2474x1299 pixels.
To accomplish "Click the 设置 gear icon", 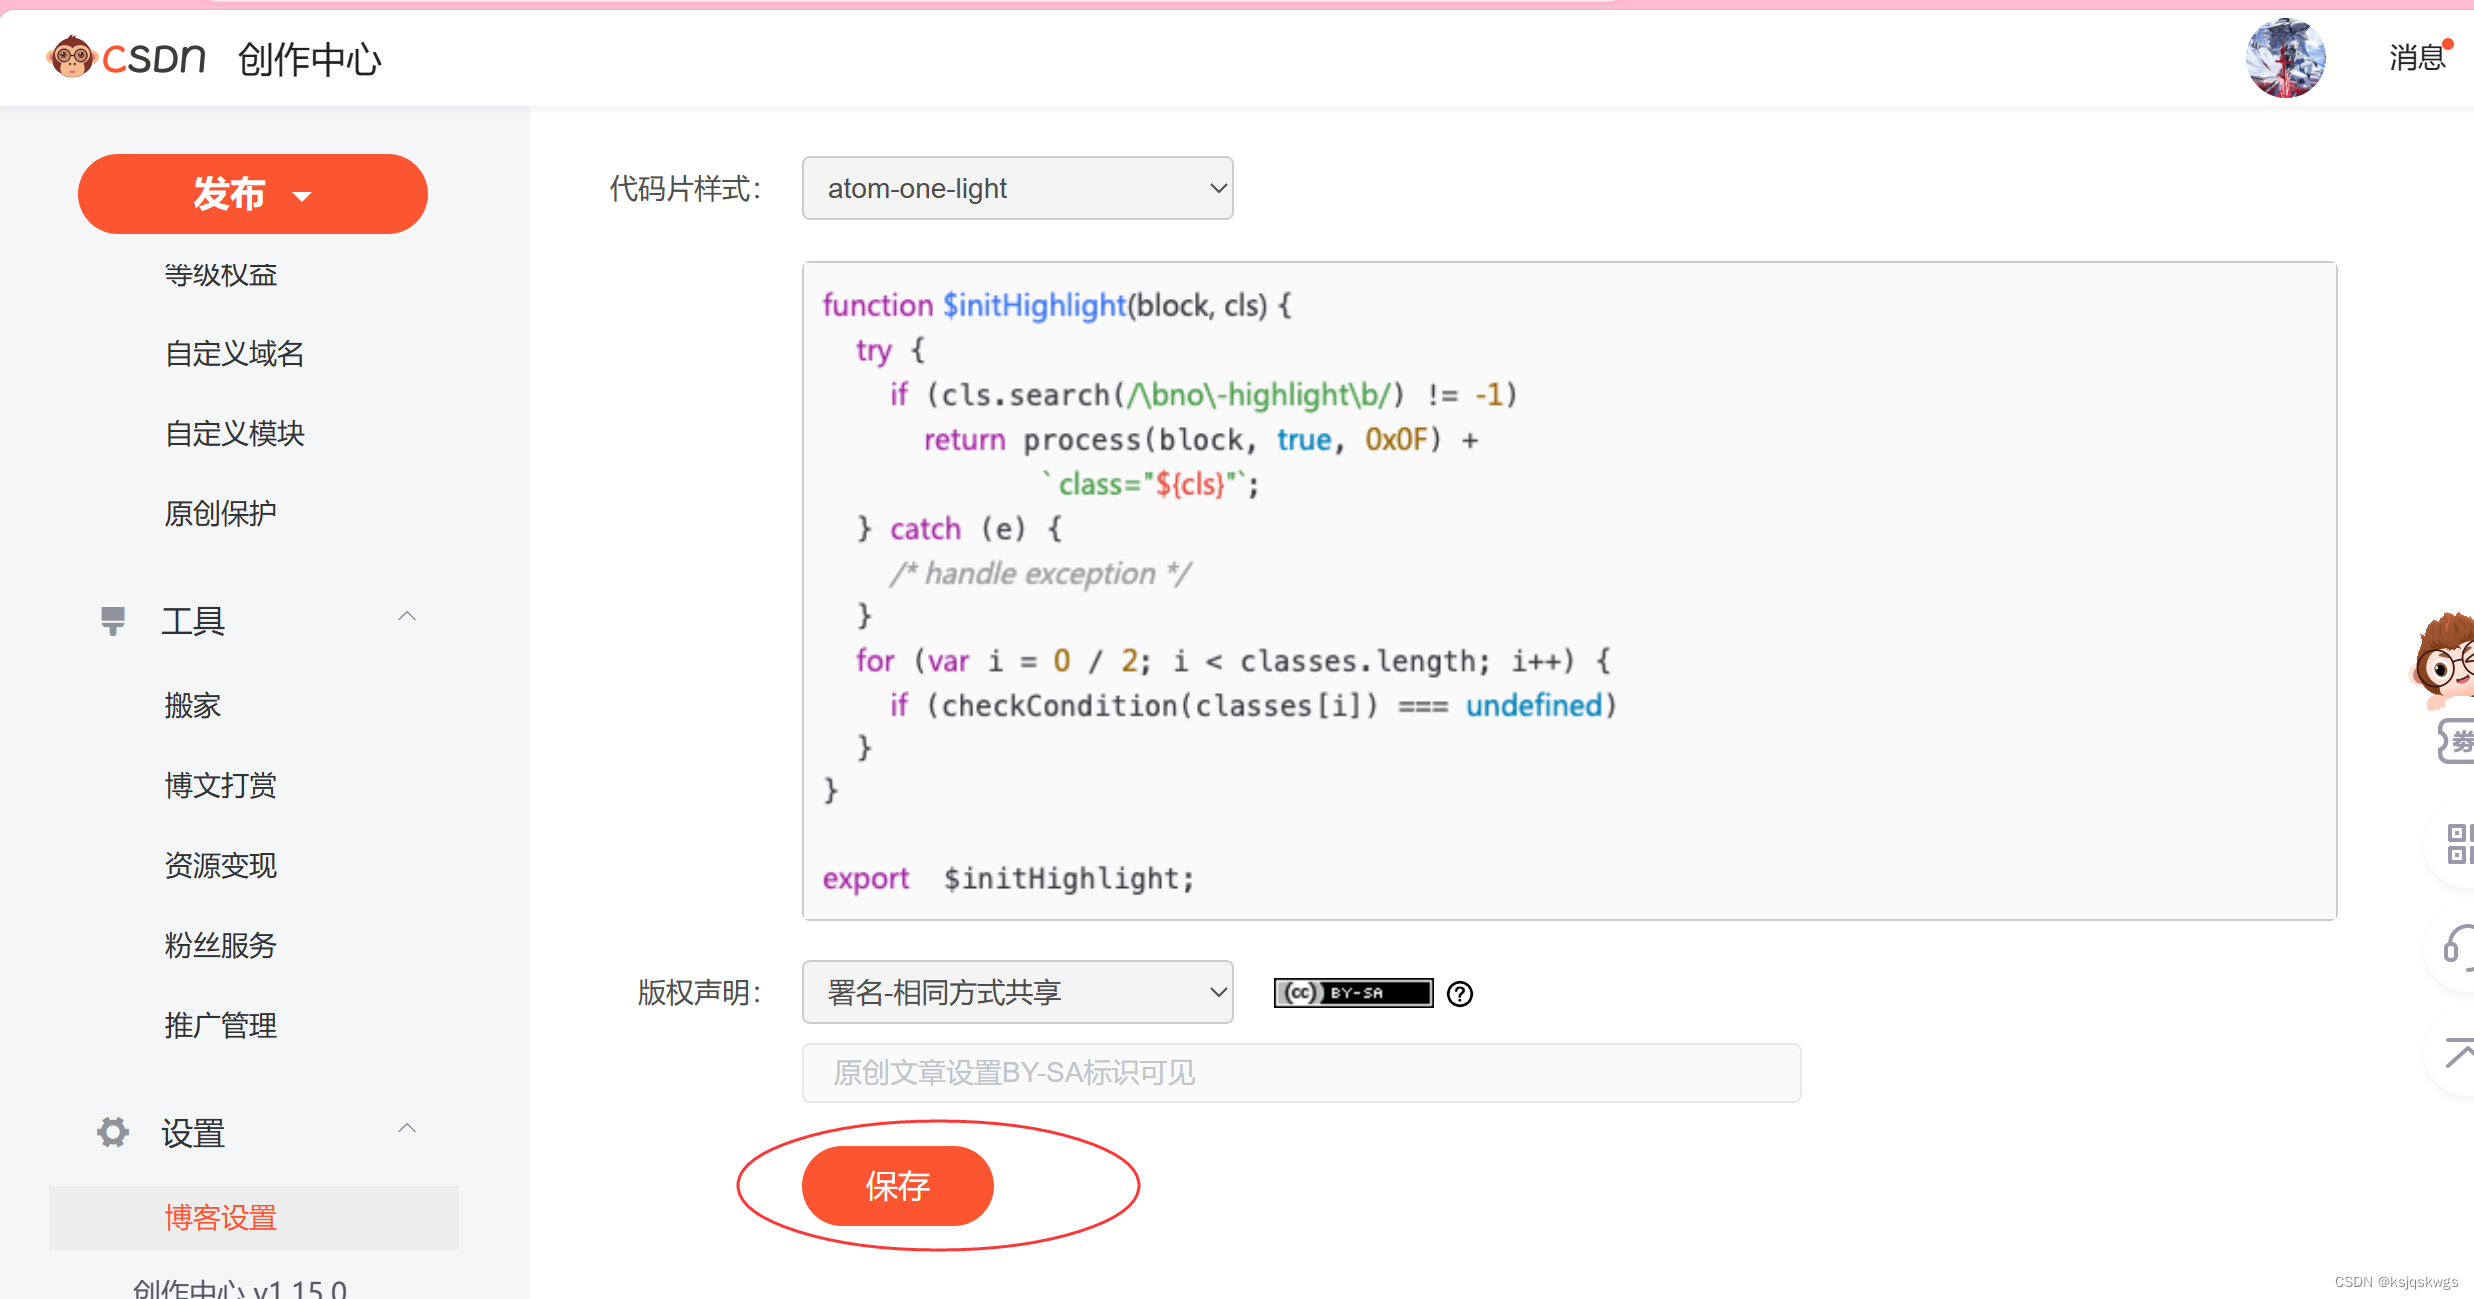I will [113, 1132].
